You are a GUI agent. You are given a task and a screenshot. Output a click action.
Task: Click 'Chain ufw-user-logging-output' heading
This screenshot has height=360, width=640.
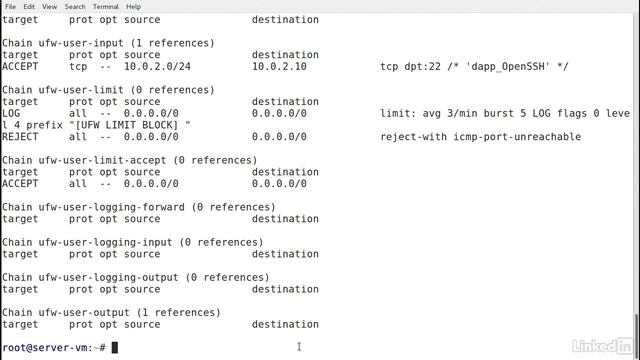click(90, 278)
